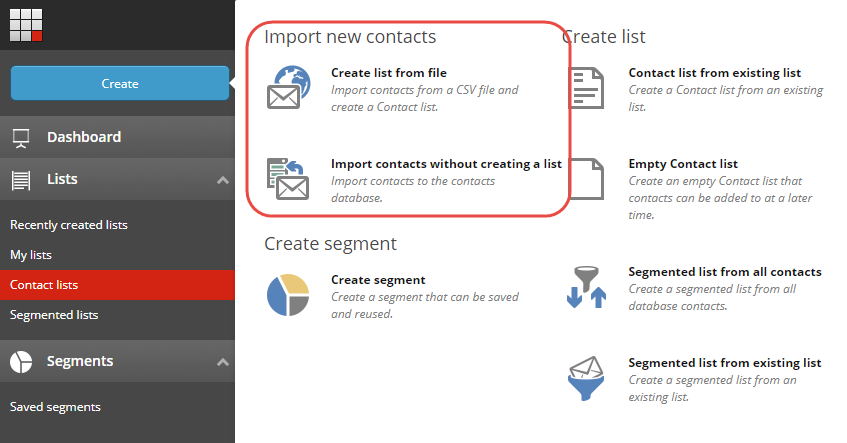The height and width of the screenshot is (443, 847).
Task: Click the Empty Contact list blank page icon
Action: click(588, 179)
